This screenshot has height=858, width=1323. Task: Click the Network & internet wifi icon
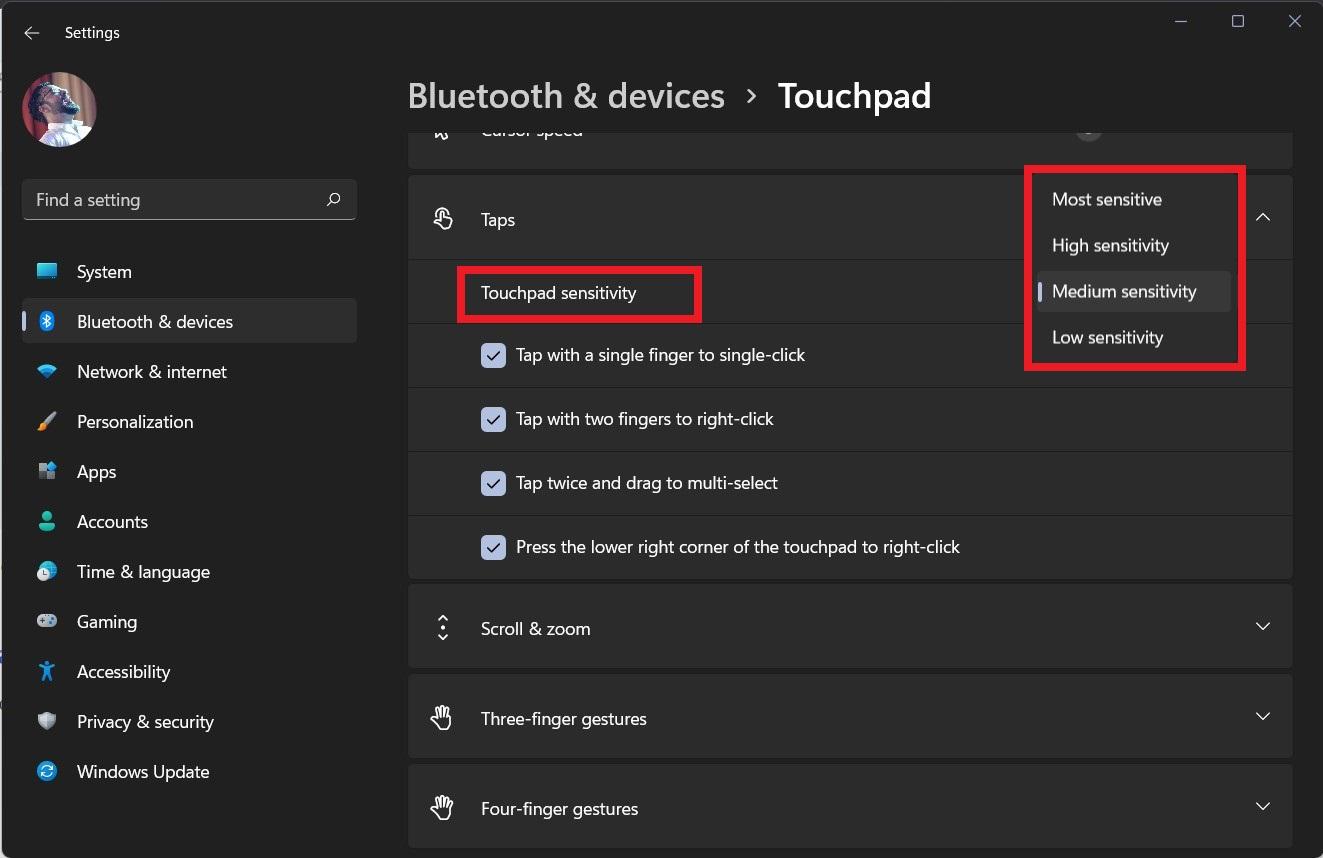pyautogui.click(x=47, y=372)
